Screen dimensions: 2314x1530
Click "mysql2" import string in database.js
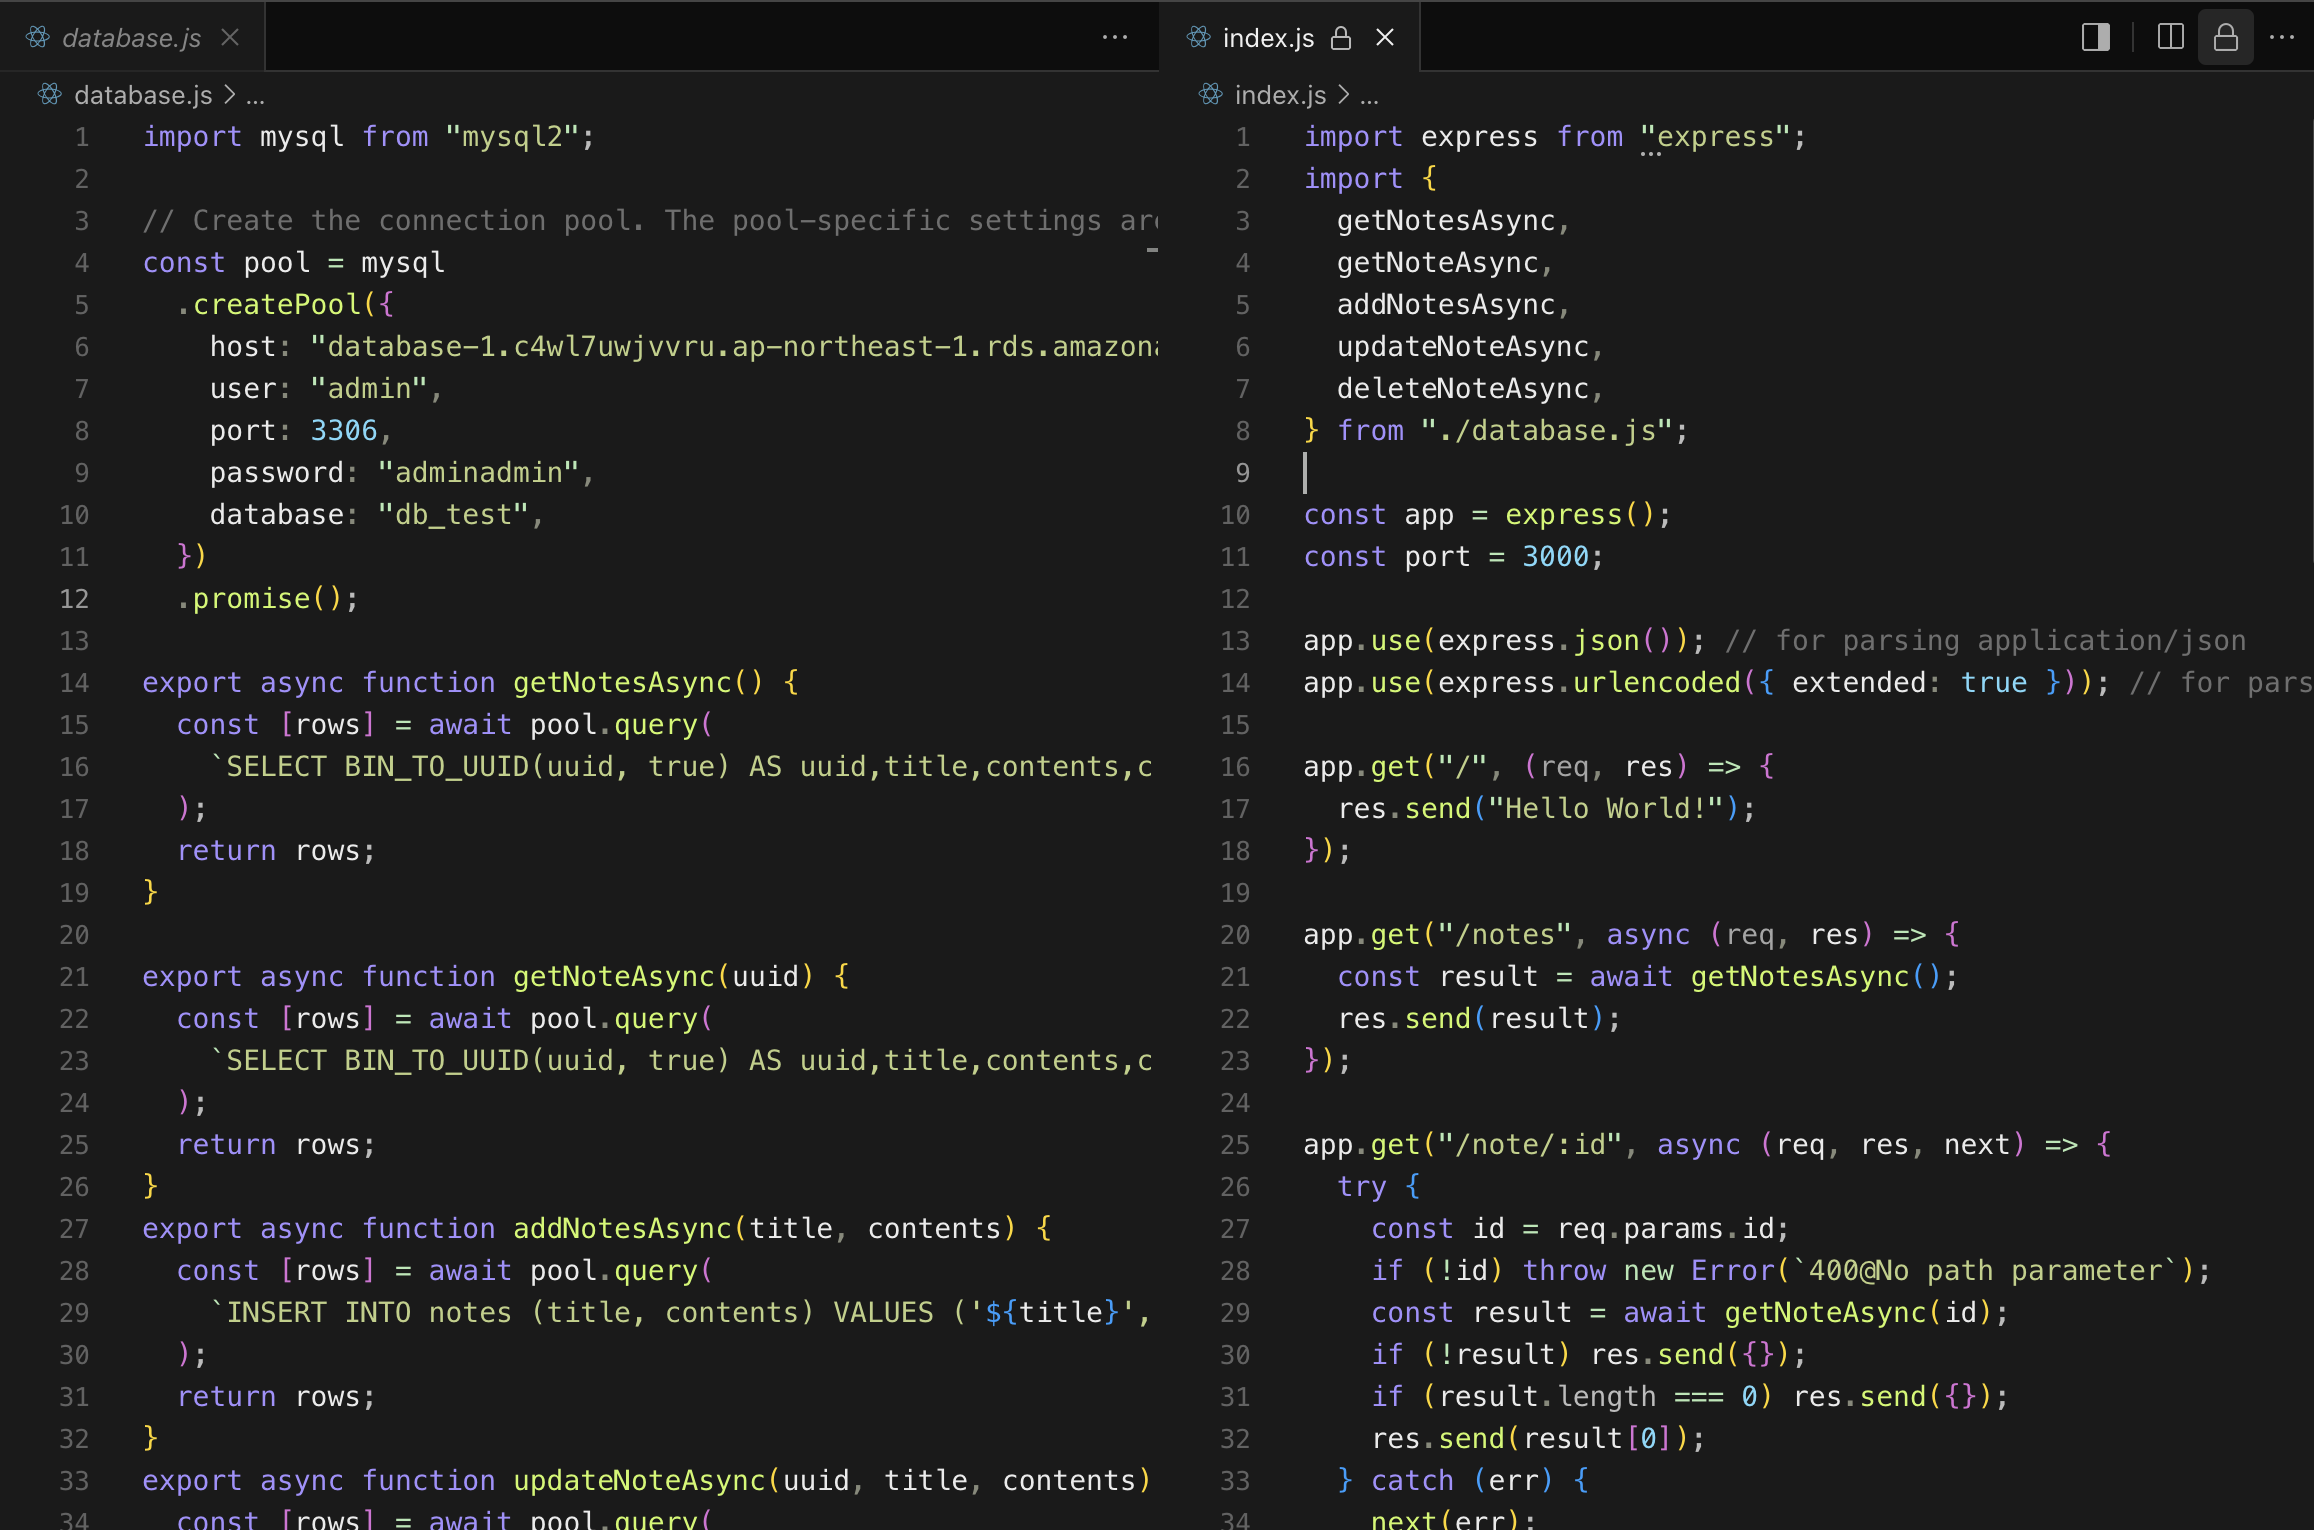pyautogui.click(x=511, y=137)
